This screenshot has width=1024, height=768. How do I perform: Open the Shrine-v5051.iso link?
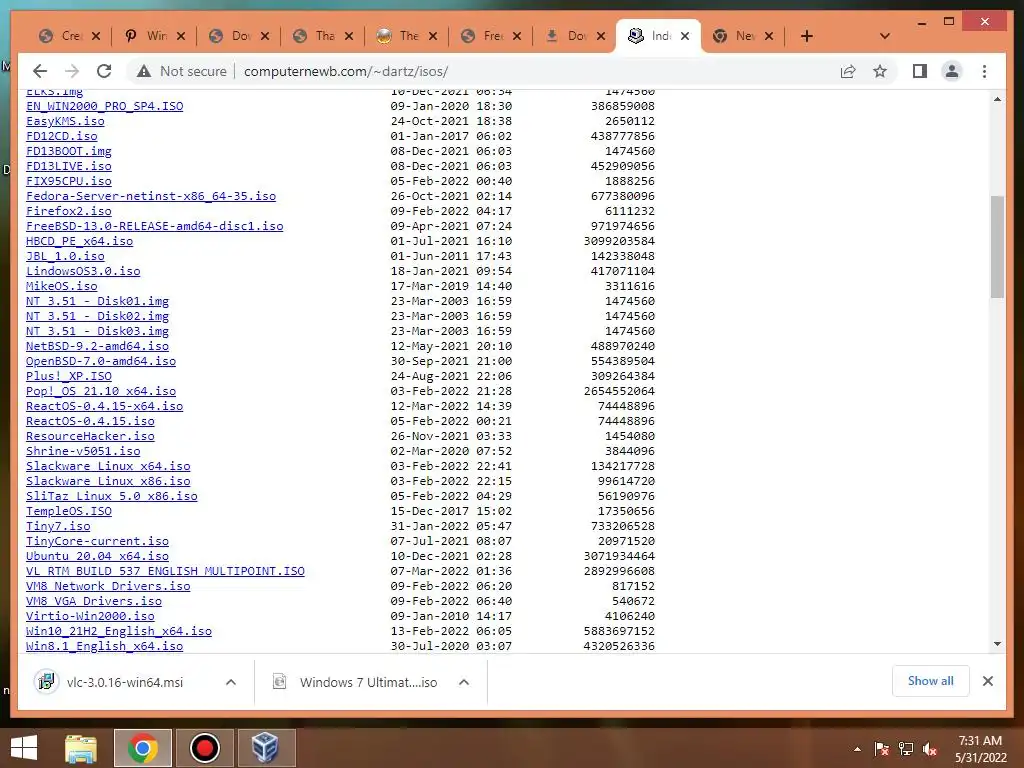pyautogui.click(x=83, y=451)
